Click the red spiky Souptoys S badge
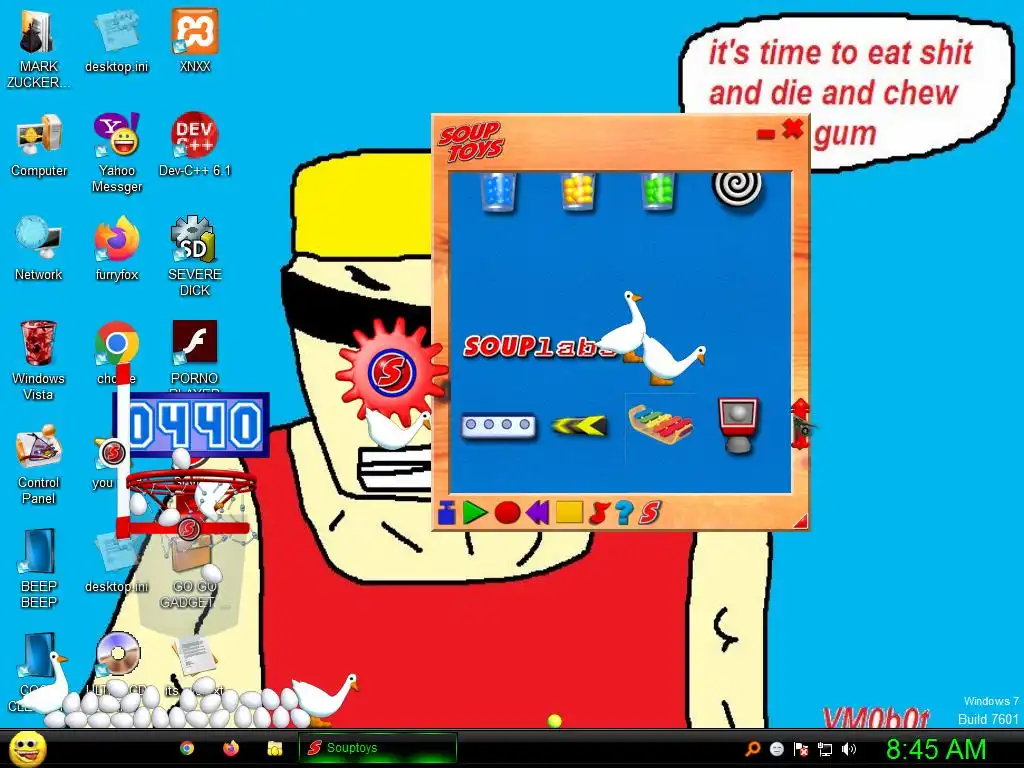This screenshot has width=1024, height=768. point(390,370)
